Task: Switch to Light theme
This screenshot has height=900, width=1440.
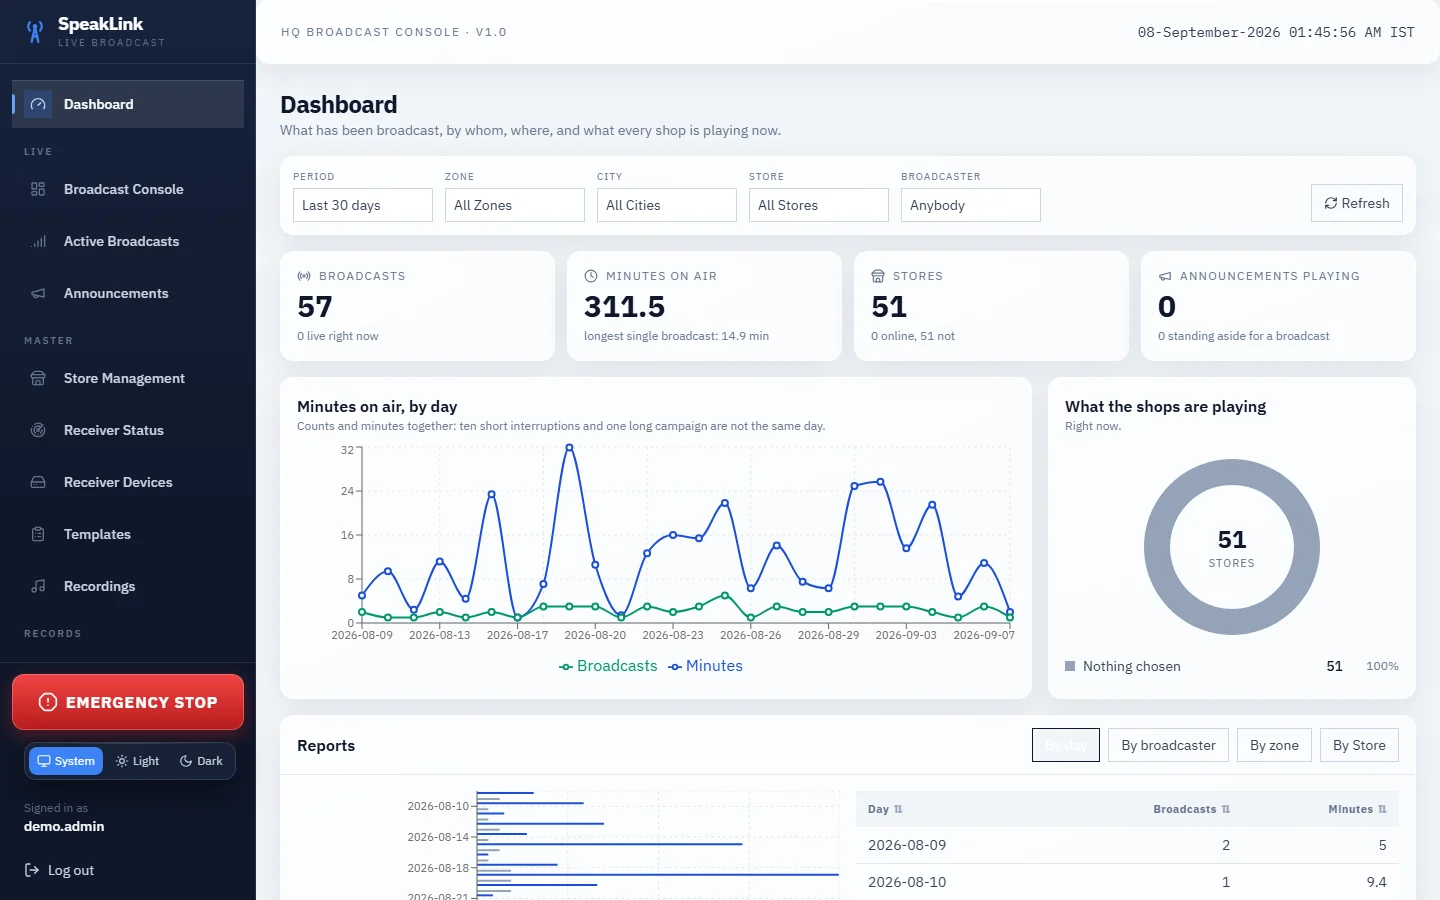Action: click(x=137, y=761)
